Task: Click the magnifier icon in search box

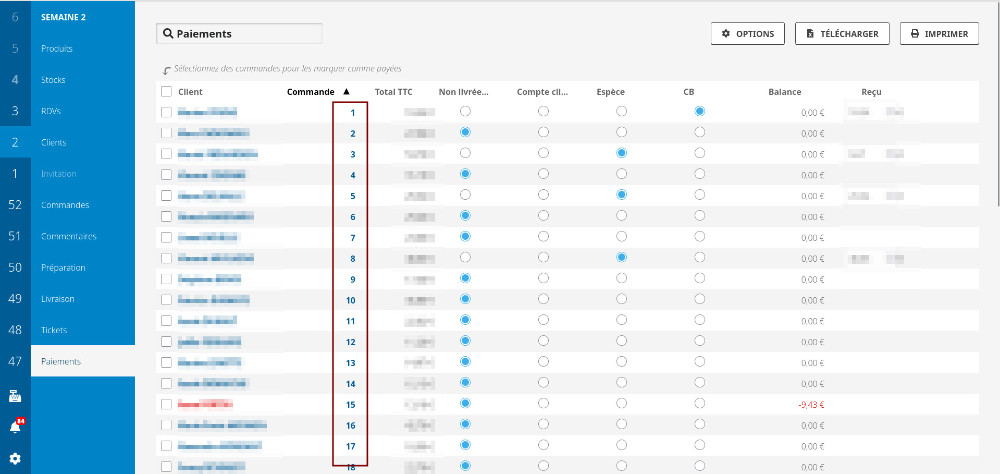Action: 167,34
